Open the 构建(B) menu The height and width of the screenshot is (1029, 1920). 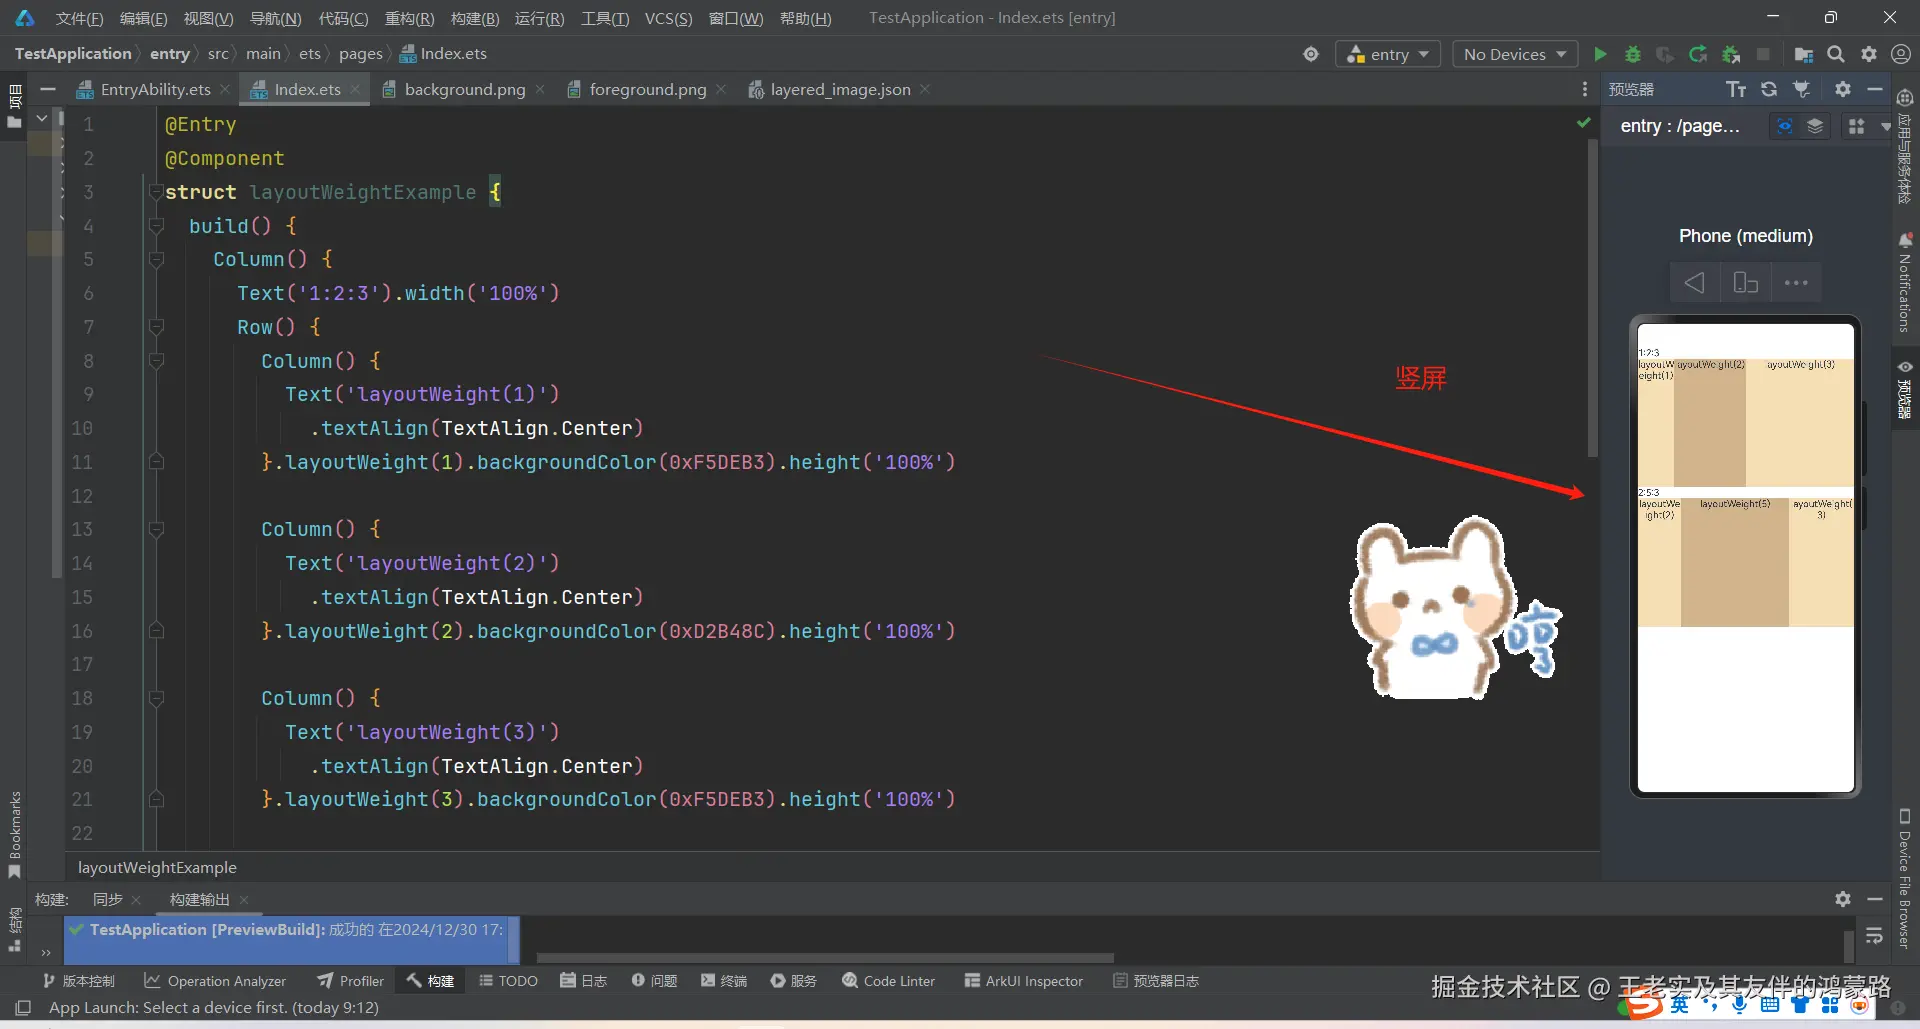pyautogui.click(x=475, y=18)
